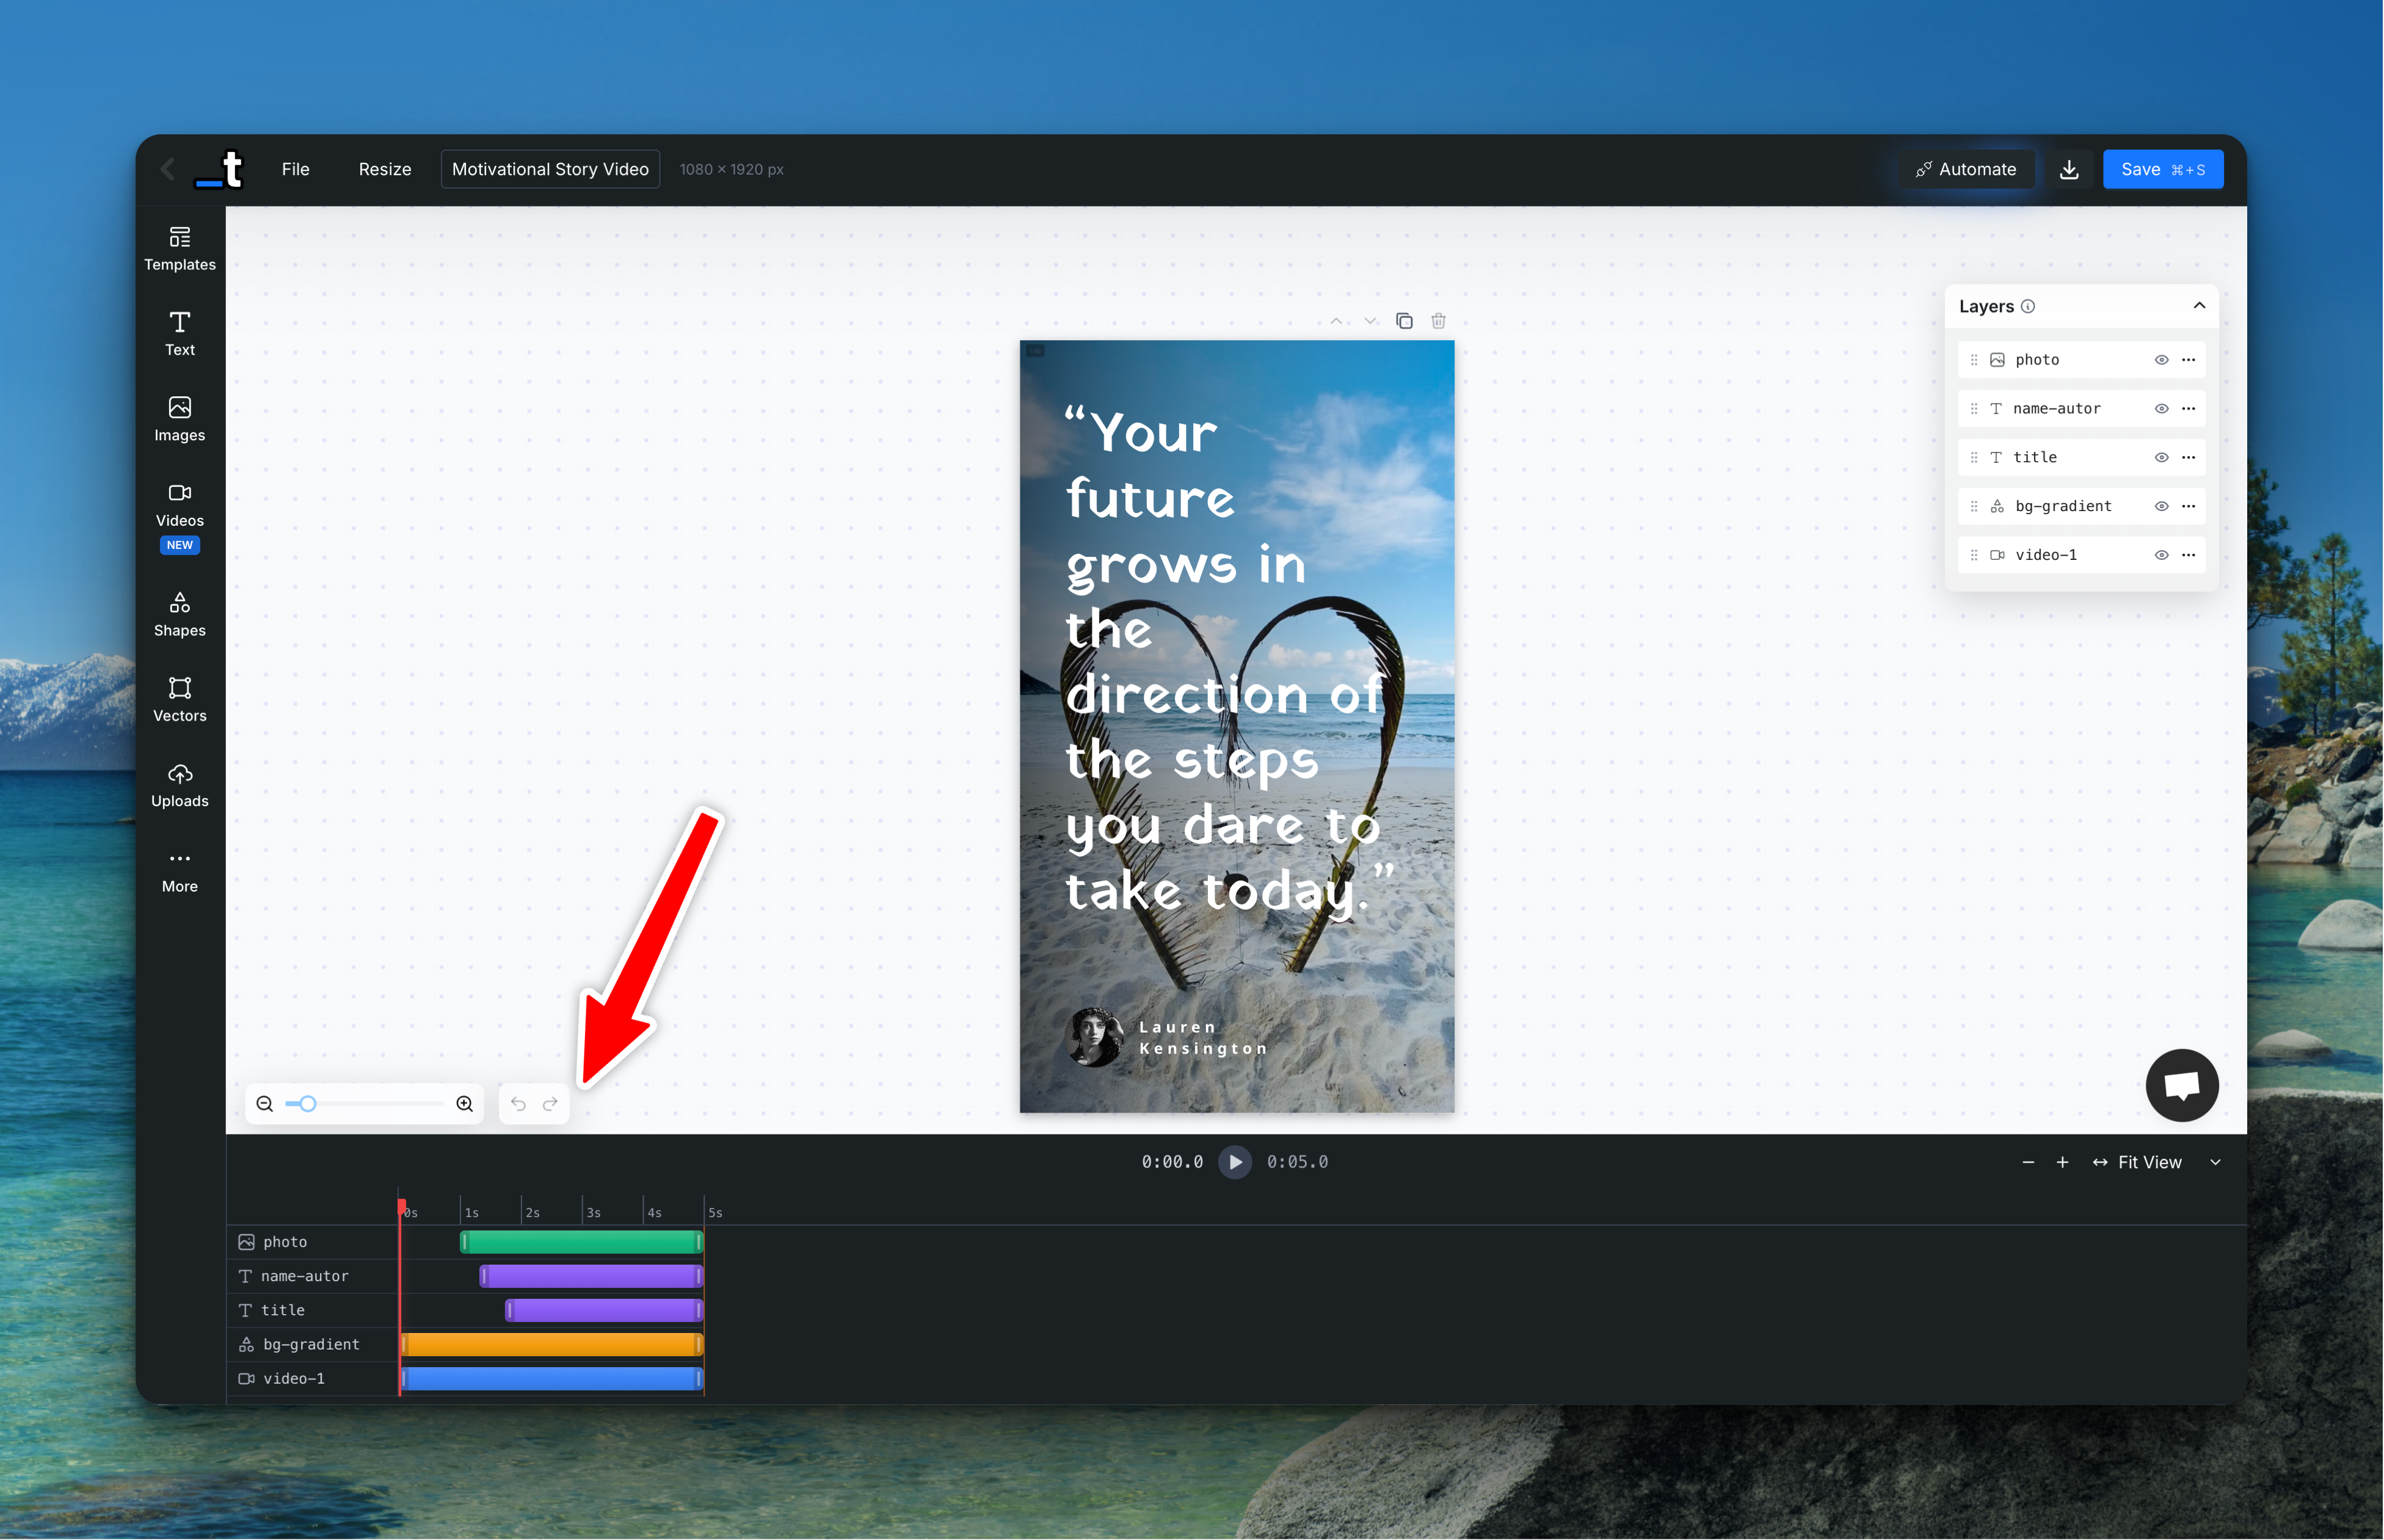Select the Text tool in the sidebar
Viewport: 2384px width, 1540px height.
[x=179, y=333]
